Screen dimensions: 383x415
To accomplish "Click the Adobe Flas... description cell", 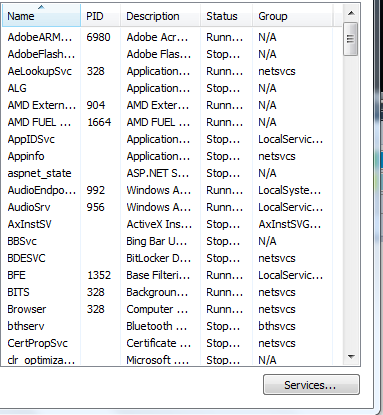I will pyautogui.click(x=159, y=54).
